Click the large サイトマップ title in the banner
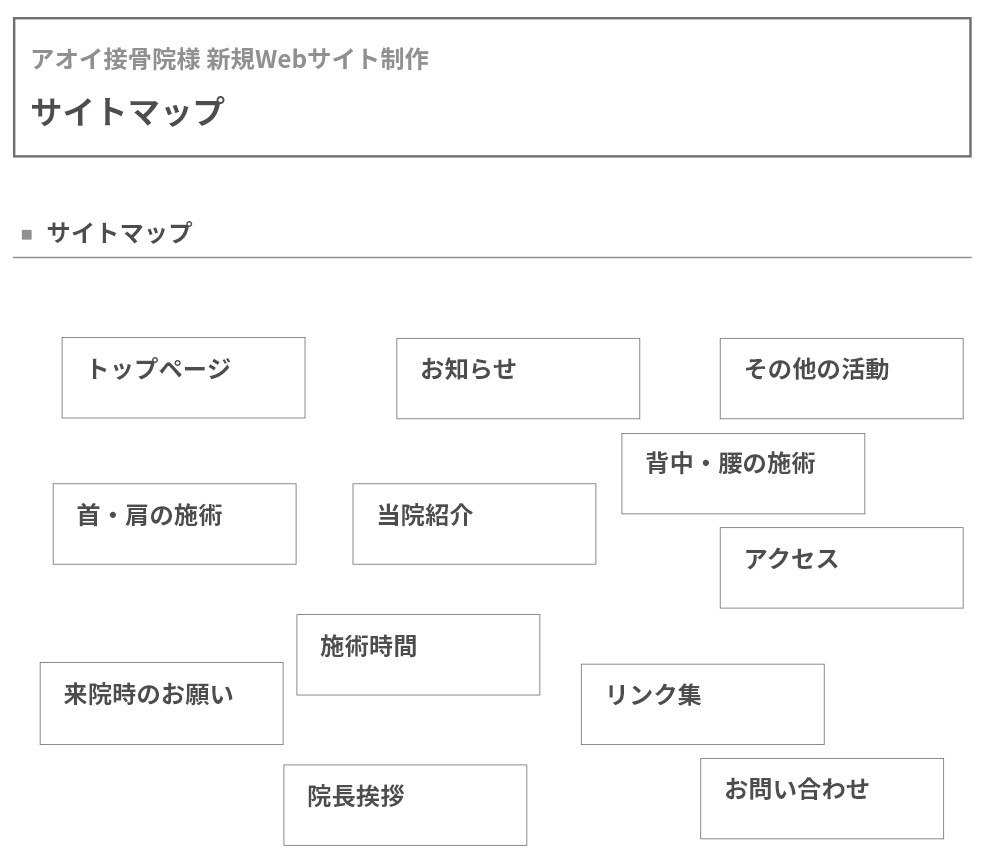This screenshot has height=857, width=988. (x=127, y=111)
